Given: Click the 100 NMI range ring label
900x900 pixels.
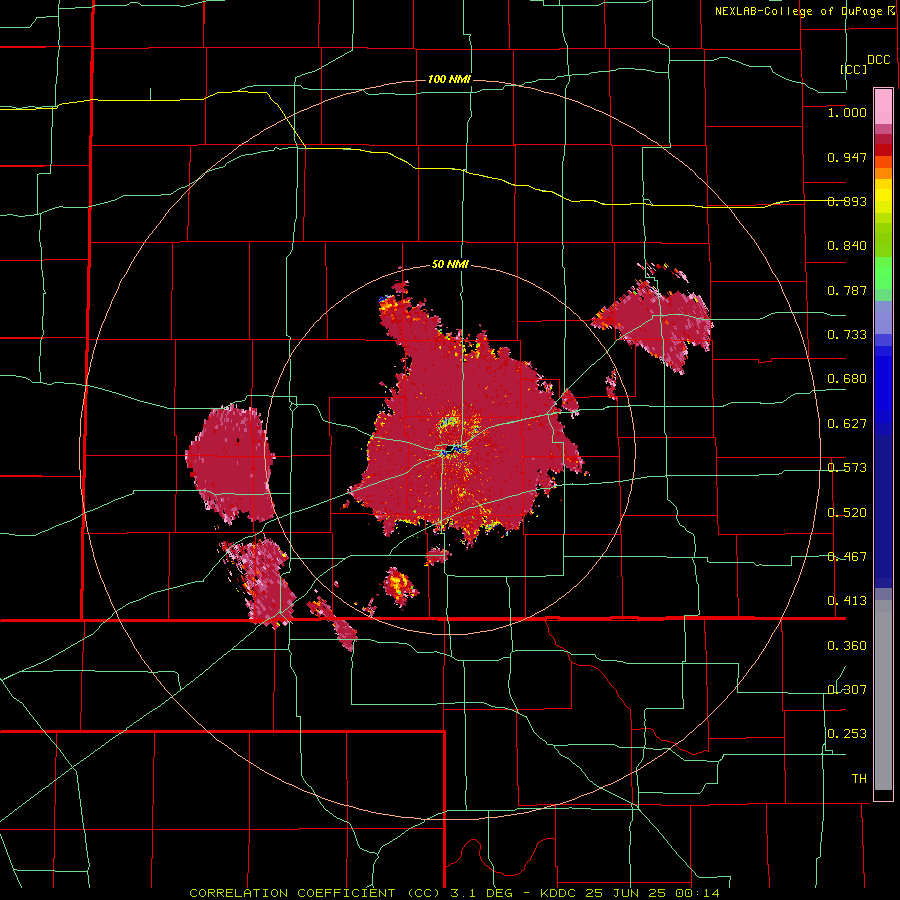Looking at the screenshot, I should coord(449,79).
